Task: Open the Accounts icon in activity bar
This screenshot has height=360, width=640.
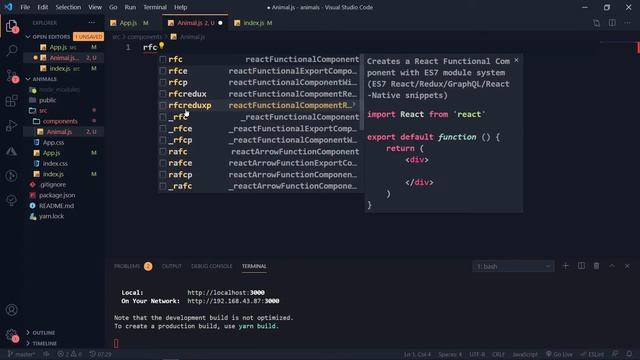Action: click(x=12, y=310)
